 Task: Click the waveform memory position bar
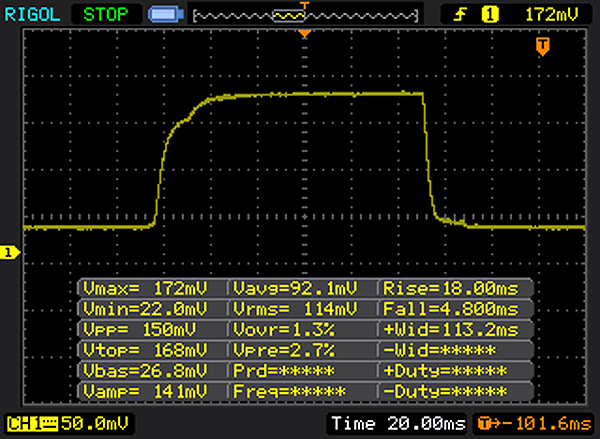tap(305, 16)
